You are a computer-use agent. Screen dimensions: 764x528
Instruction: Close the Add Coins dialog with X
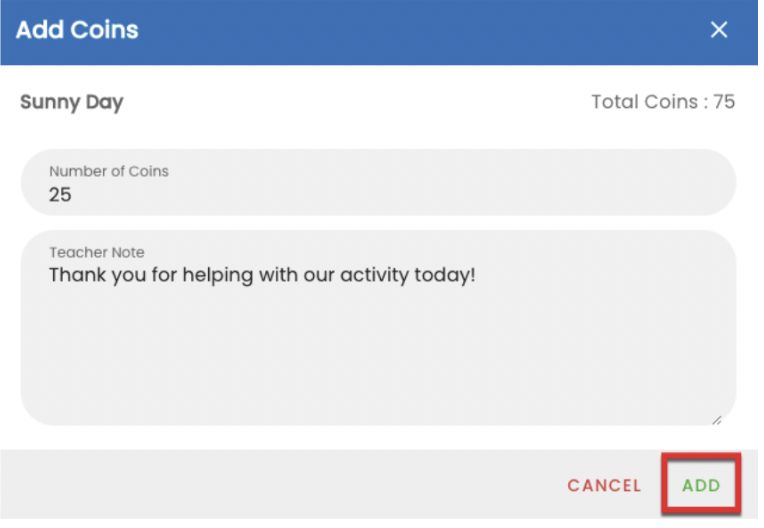(x=719, y=30)
